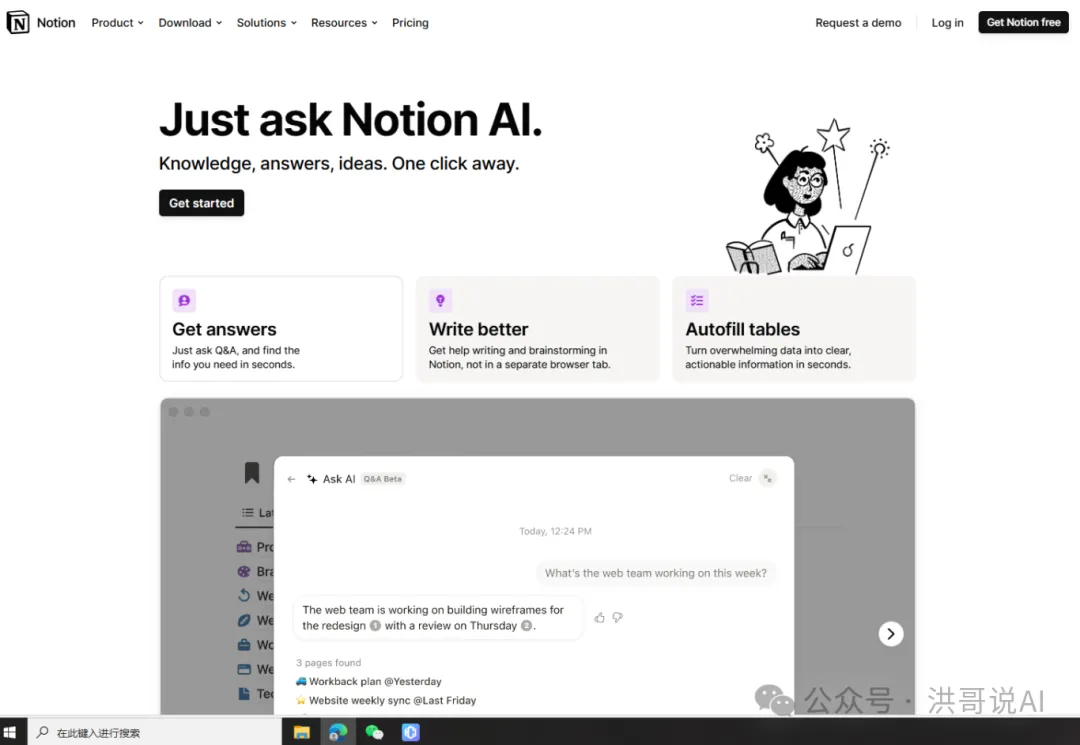Click the Get started button
Viewport: 1080px width, 745px height.
point(201,203)
